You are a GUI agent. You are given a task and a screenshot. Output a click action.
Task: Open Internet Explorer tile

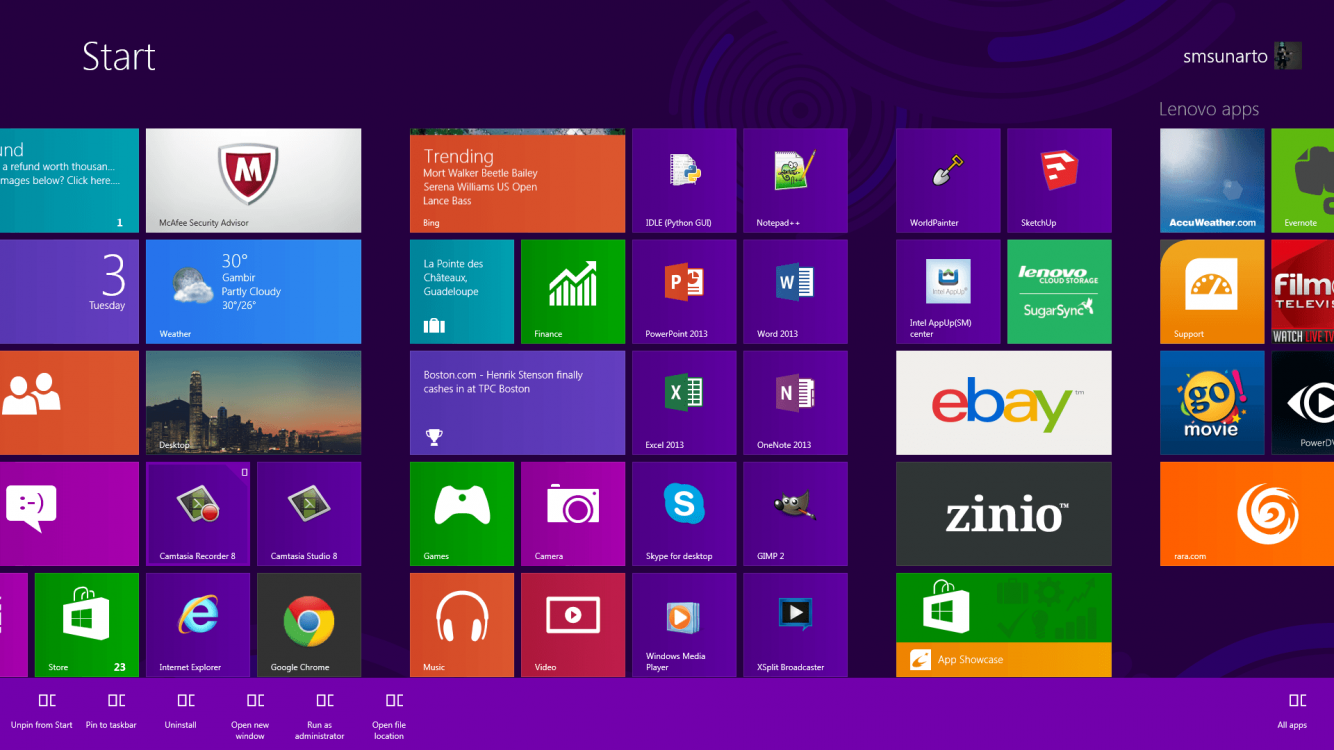click(198, 625)
